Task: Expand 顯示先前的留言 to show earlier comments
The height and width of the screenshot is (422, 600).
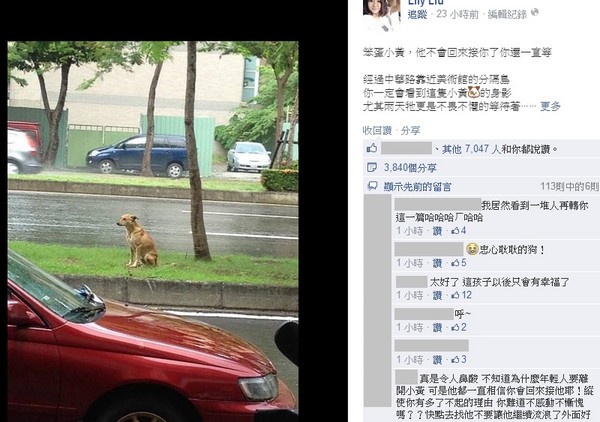Action: pyautogui.click(x=417, y=187)
